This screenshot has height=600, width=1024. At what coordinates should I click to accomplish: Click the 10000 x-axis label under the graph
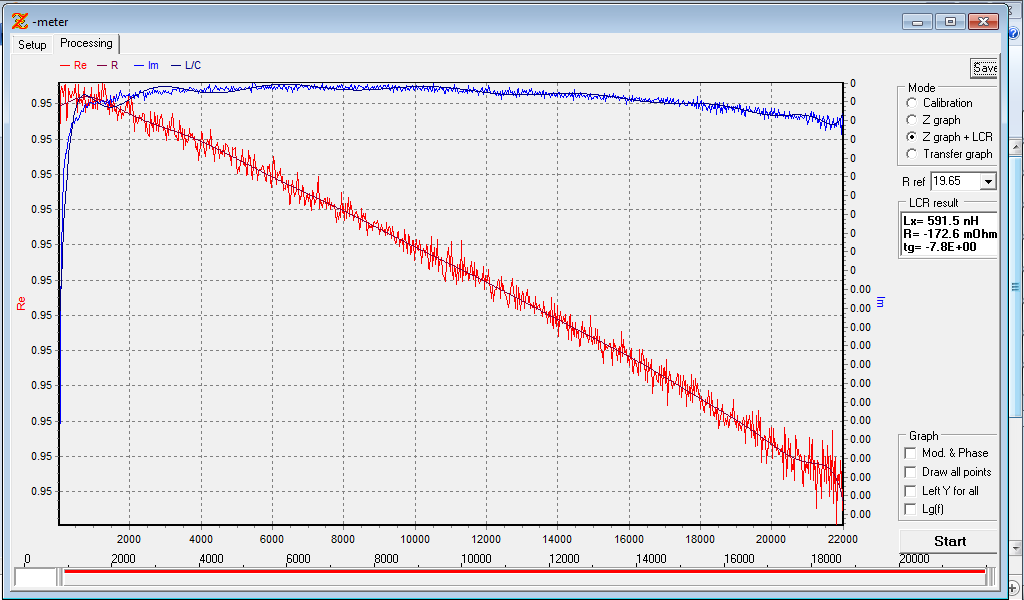pos(415,539)
